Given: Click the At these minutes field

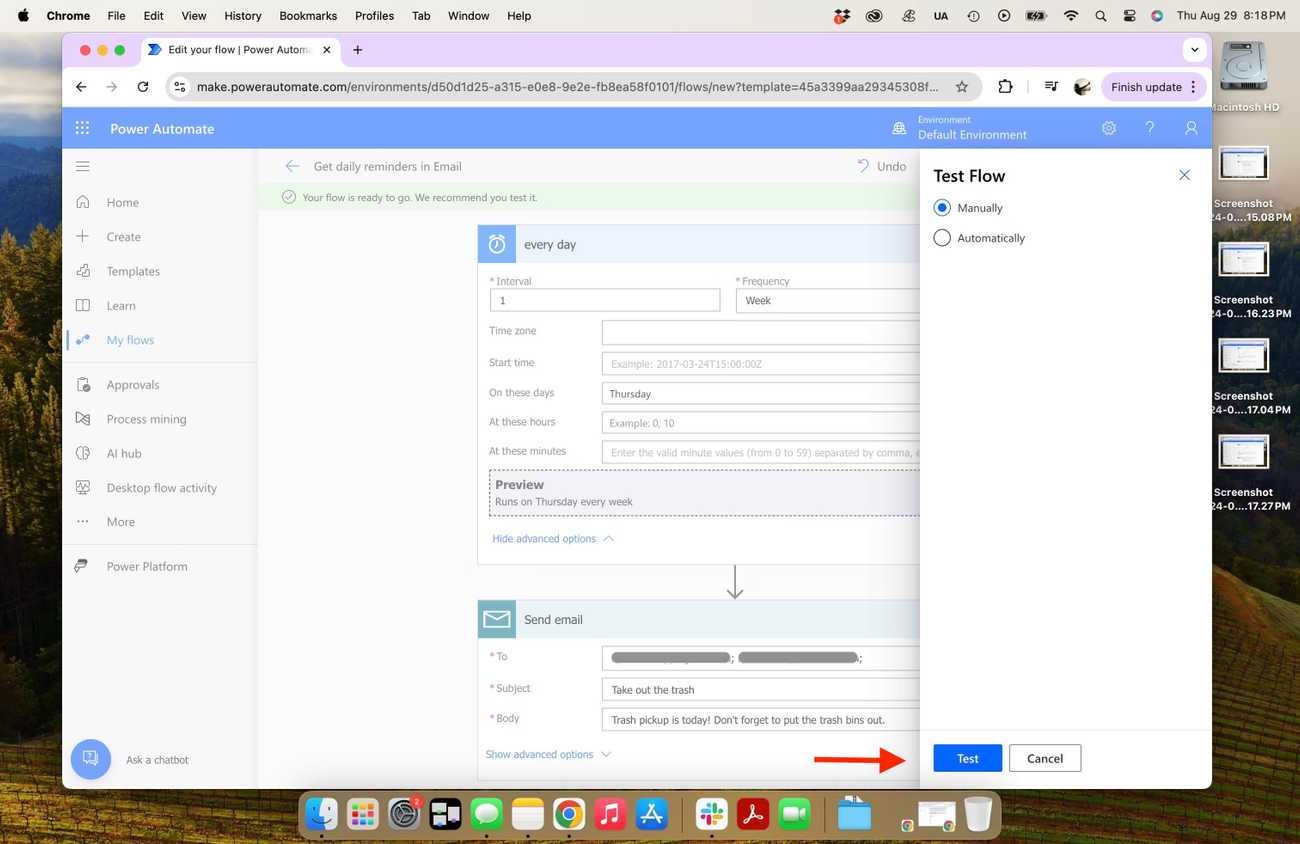Looking at the screenshot, I should (x=761, y=452).
